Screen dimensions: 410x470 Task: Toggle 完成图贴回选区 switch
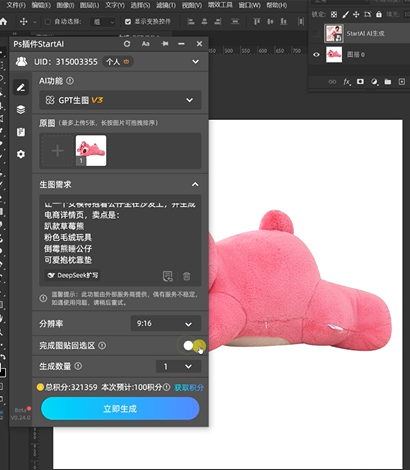point(191,346)
